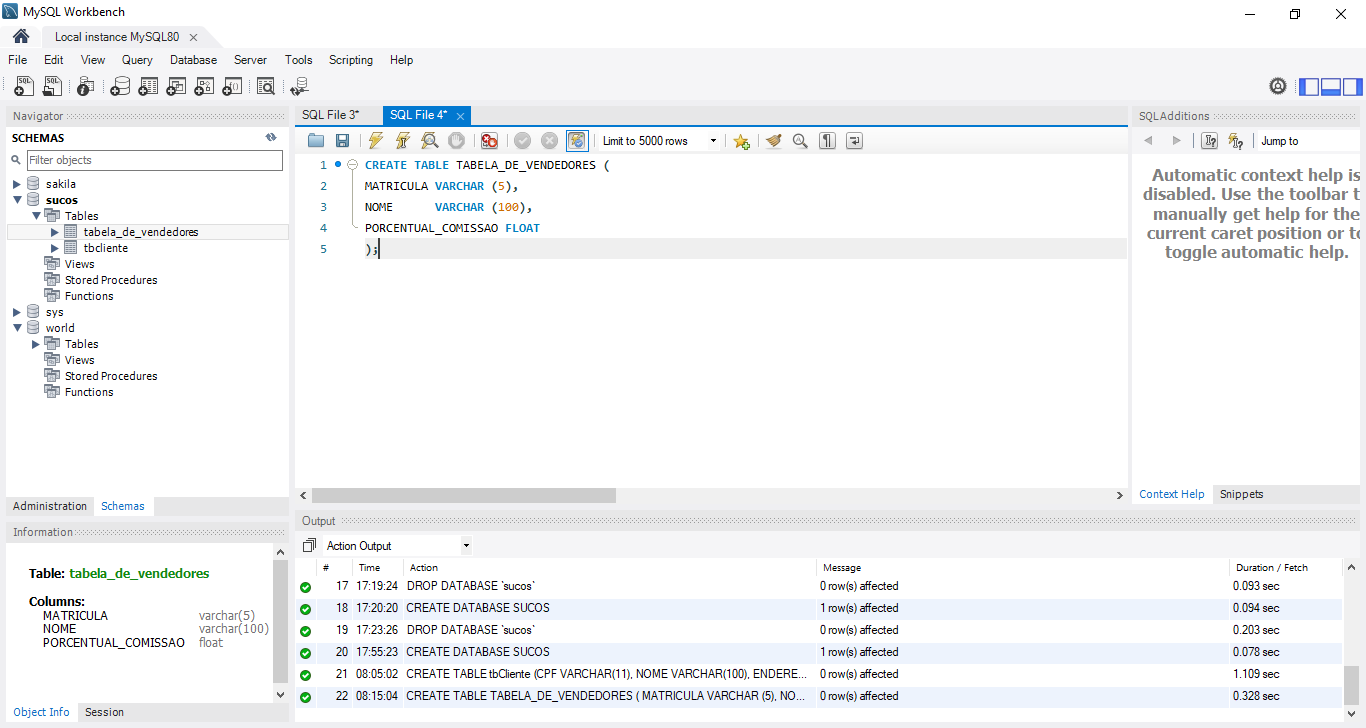Image resolution: width=1366 pixels, height=728 pixels.
Task: Click the Jump to help field
Action: tap(1310, 141)
